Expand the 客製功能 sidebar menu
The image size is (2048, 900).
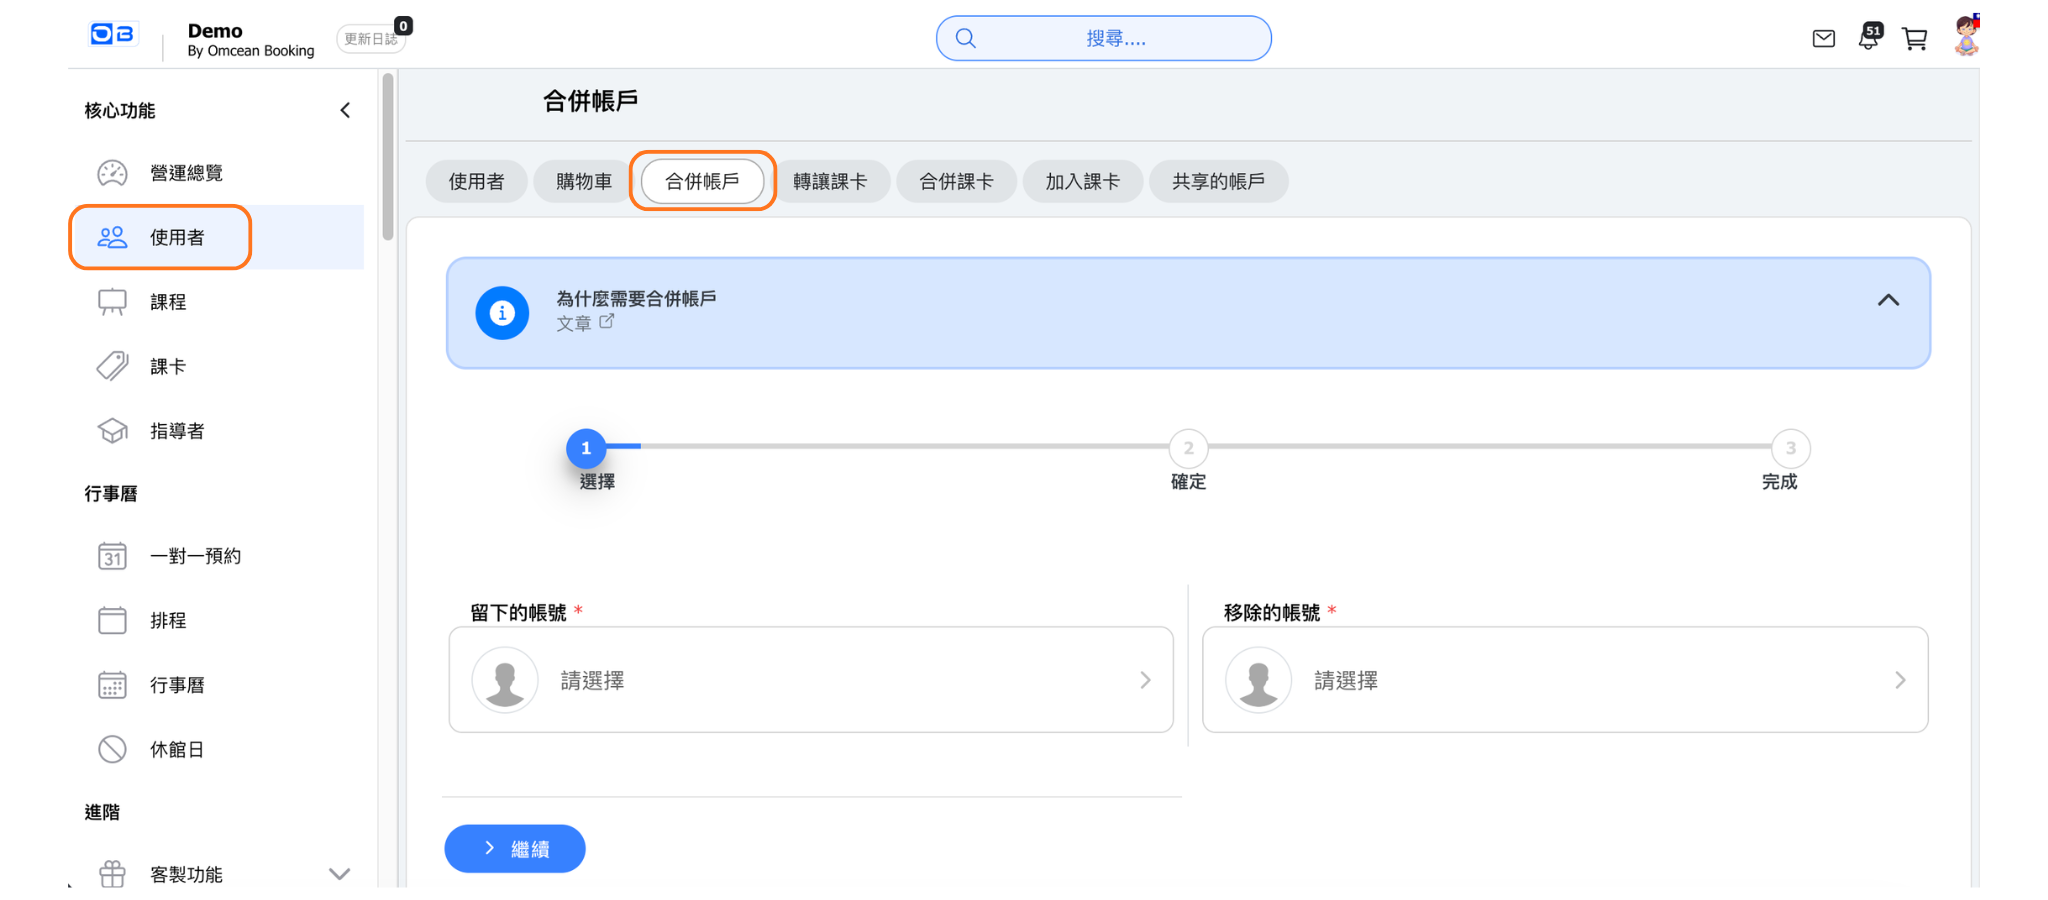pos(339,874)
